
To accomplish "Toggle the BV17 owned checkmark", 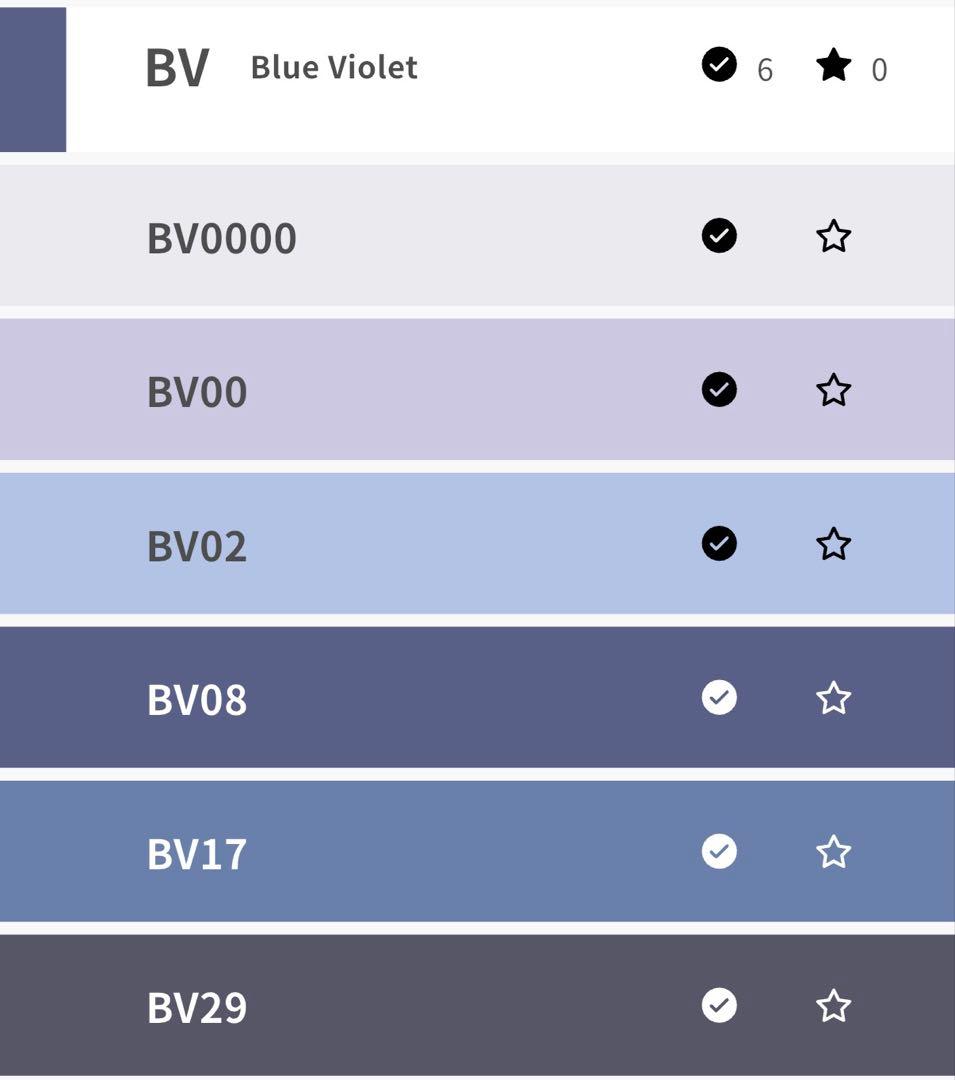I will pyautogui.click(x=719, y=851).
